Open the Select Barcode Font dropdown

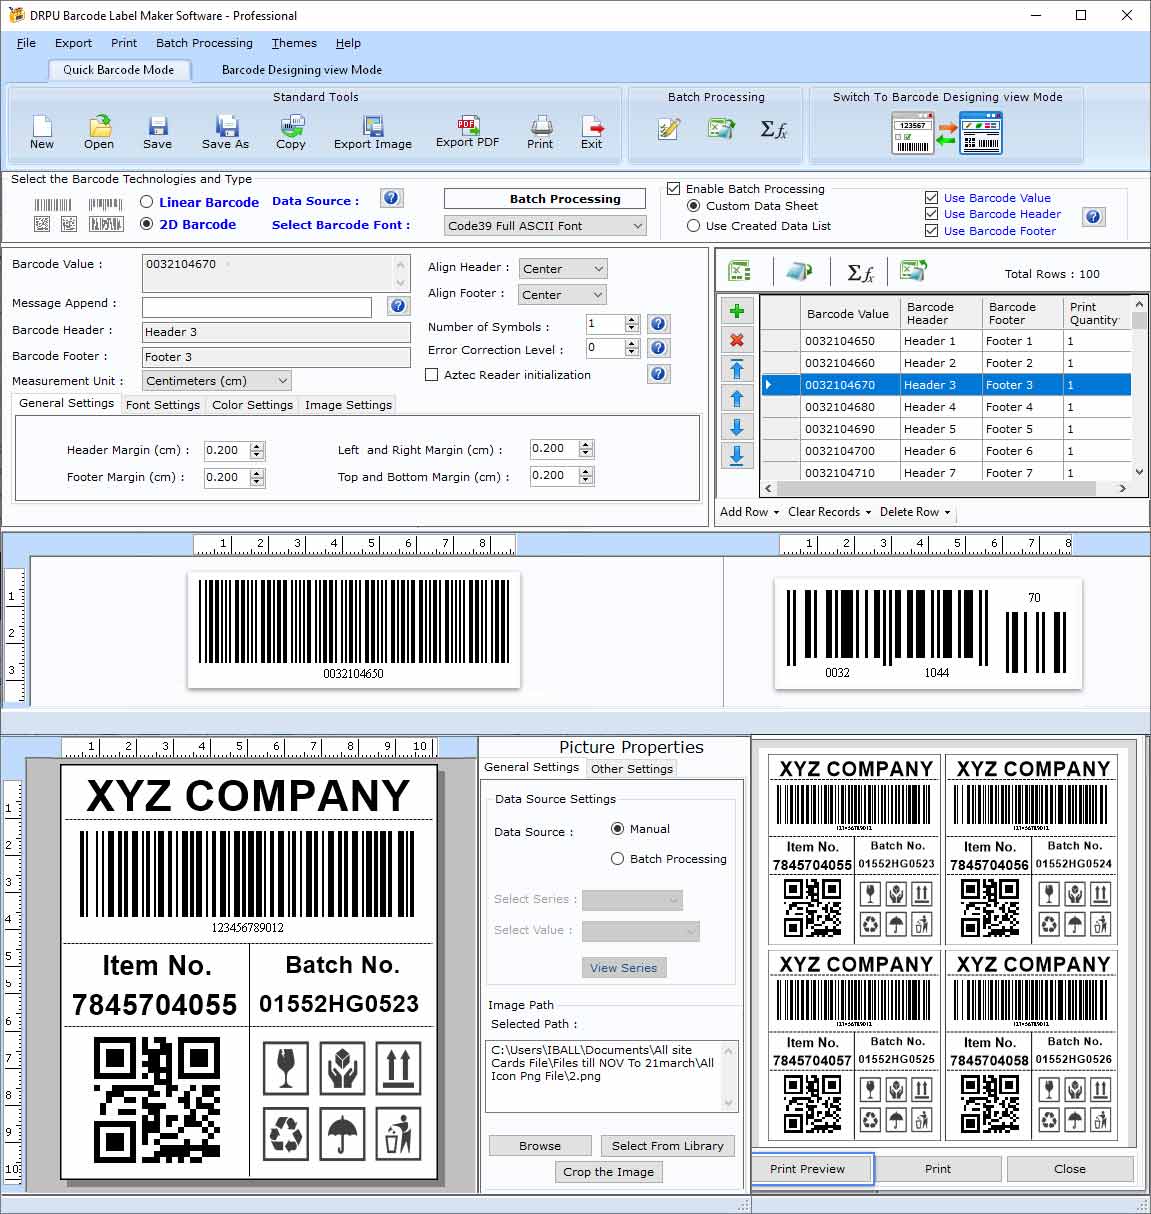pos(545,226)
